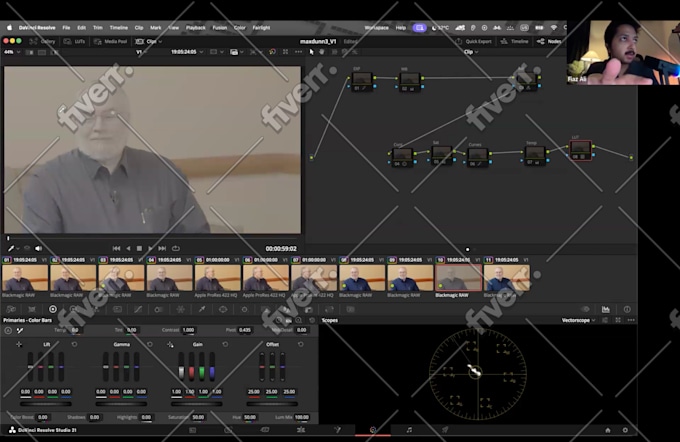Open the Clip node-graph mode dropdown

(x=471, y=52)
